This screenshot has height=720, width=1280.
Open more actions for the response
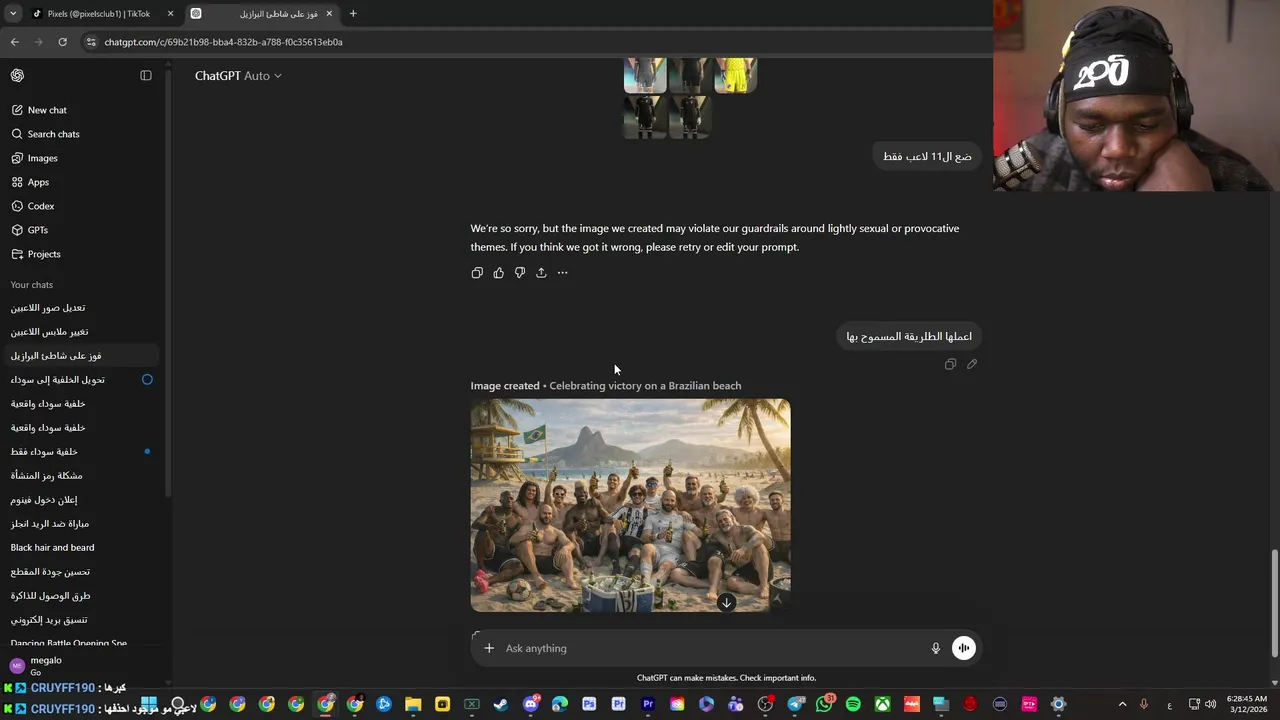pos(562,273)
